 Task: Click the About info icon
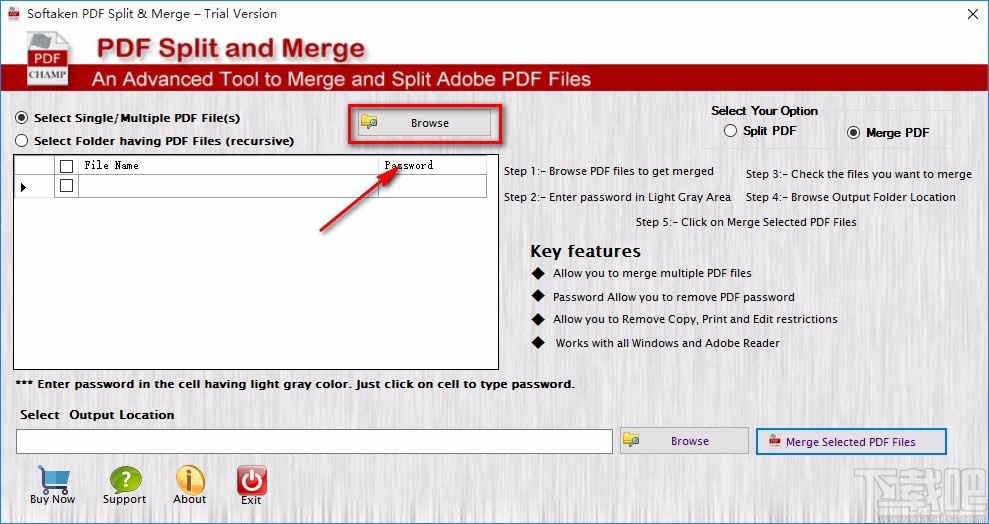[190, 480]
